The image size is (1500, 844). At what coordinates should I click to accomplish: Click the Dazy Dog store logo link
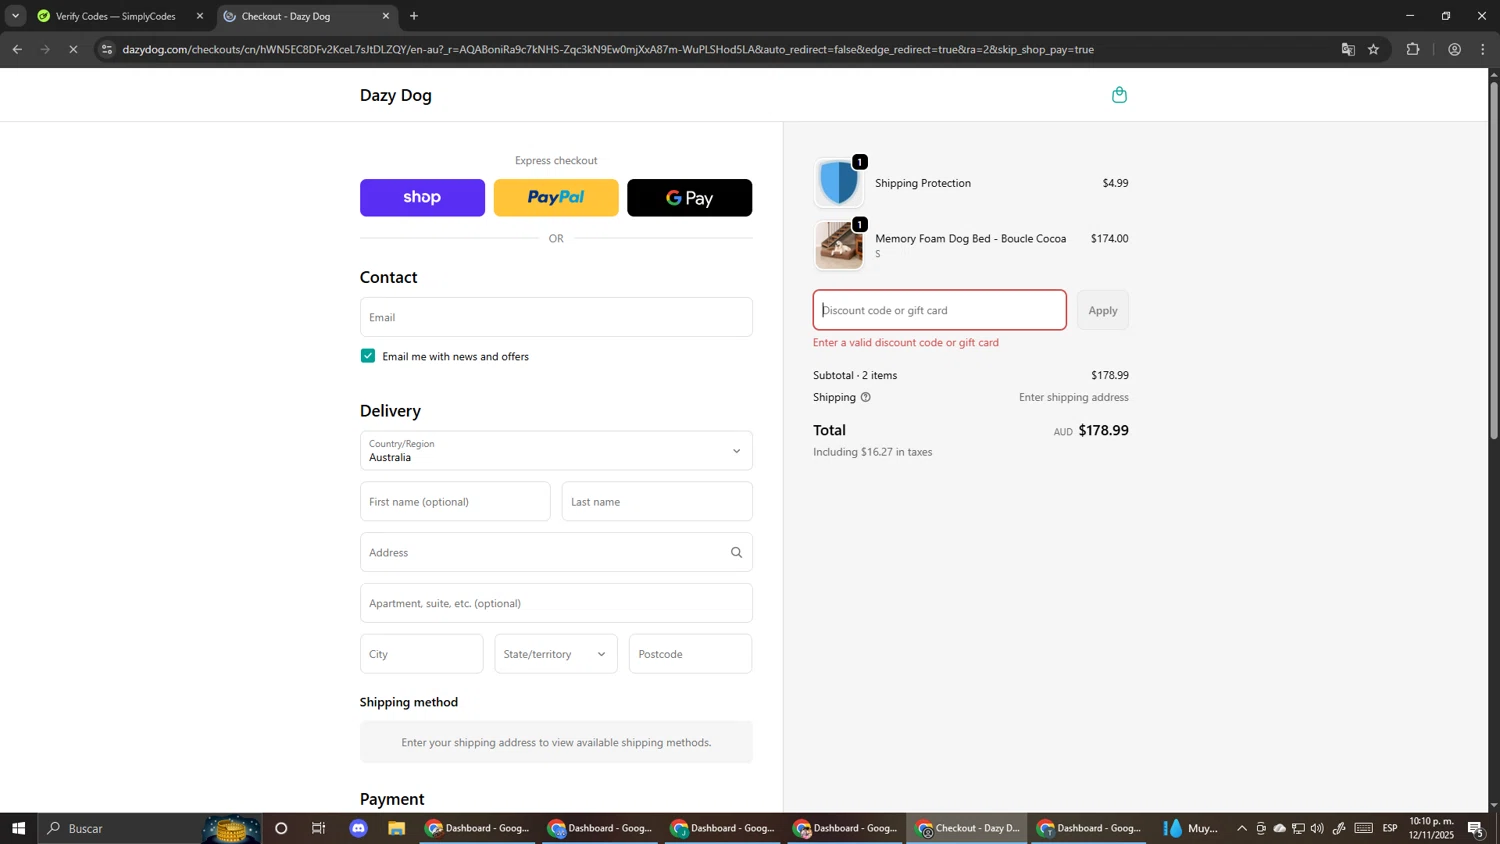coord(396,95)
